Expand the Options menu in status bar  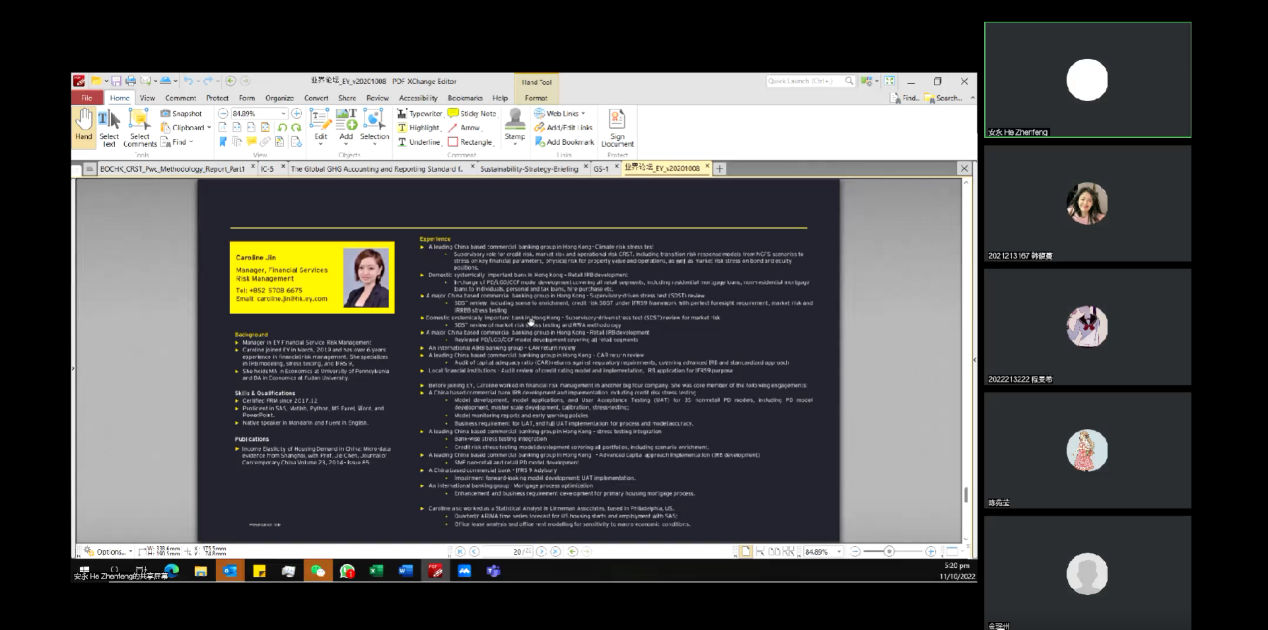(109, 551)
